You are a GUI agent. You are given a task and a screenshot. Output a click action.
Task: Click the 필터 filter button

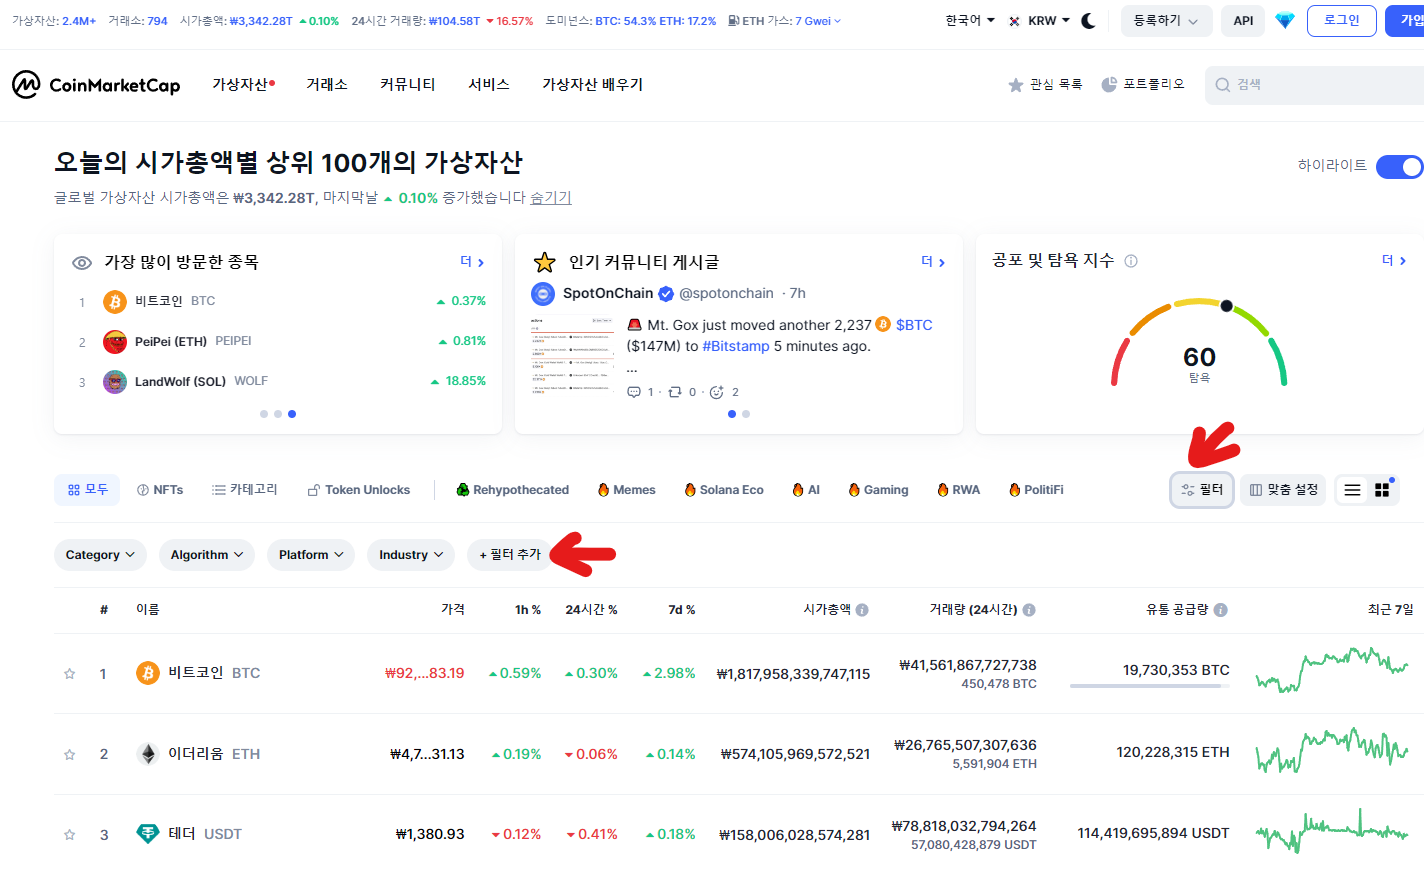pyautogui.click(x=1202, y=490)
